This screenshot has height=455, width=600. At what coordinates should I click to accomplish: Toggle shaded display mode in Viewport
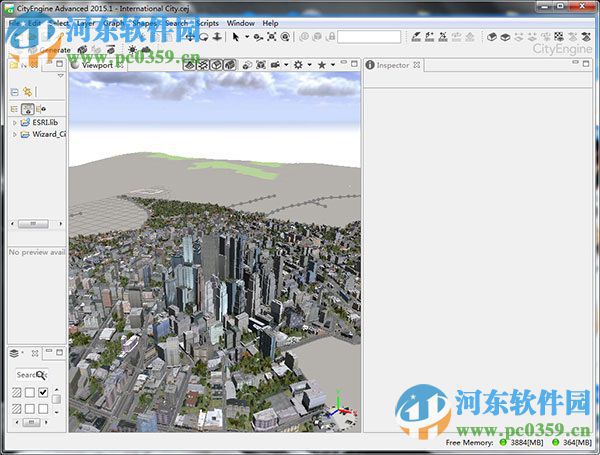click(217, 65)
